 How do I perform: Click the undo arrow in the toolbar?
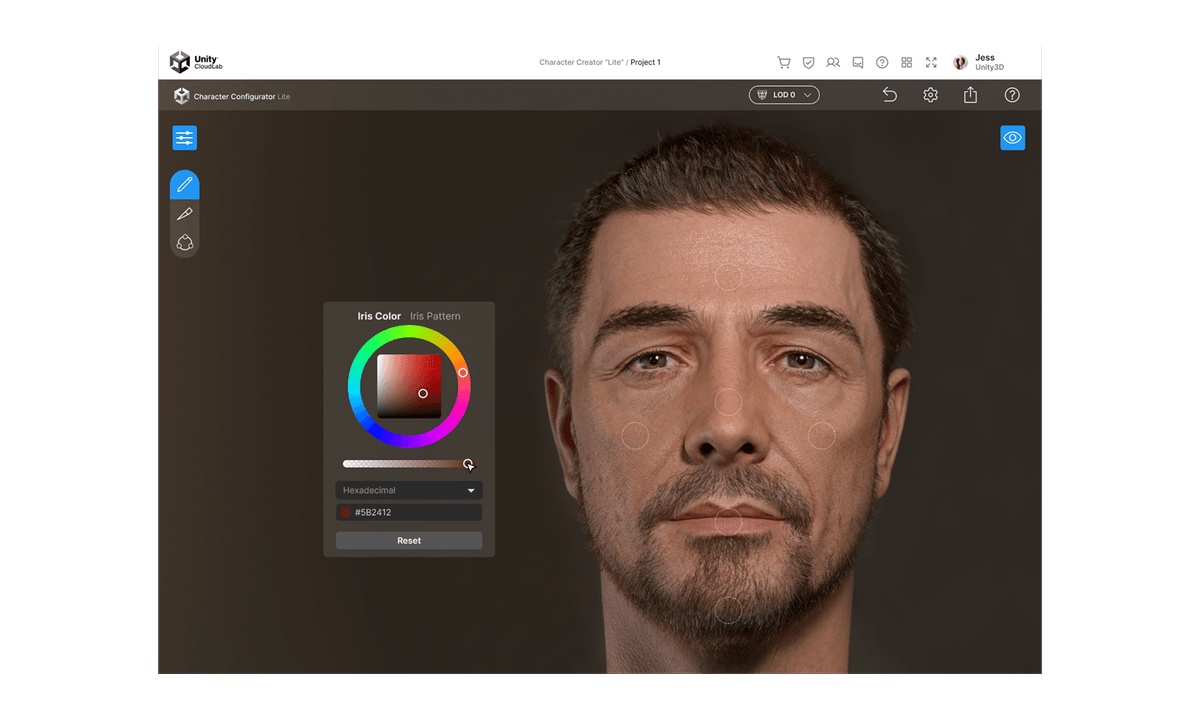pos(889,94)
